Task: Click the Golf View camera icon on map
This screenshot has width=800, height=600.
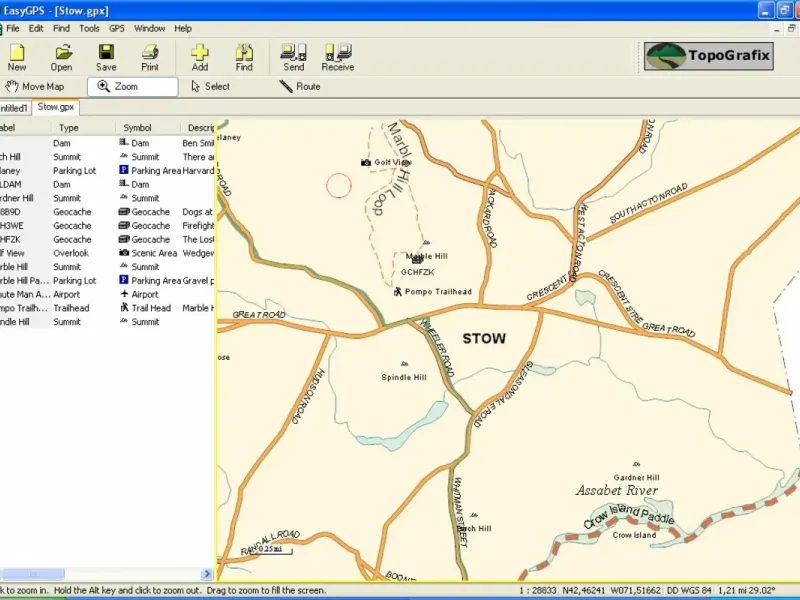Action: coord(366,163)
